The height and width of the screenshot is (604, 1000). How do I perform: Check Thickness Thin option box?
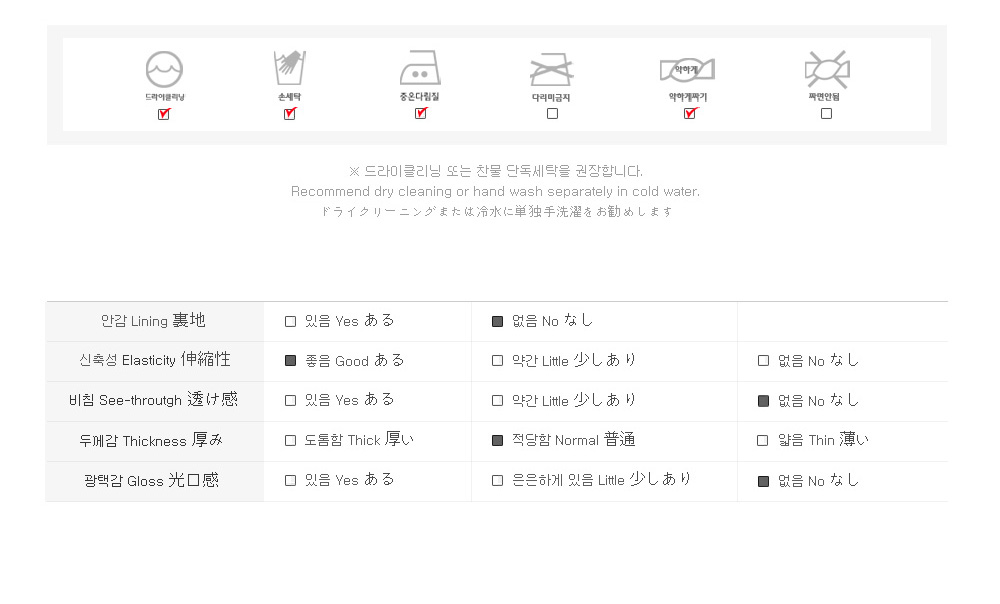click(763, 441)
